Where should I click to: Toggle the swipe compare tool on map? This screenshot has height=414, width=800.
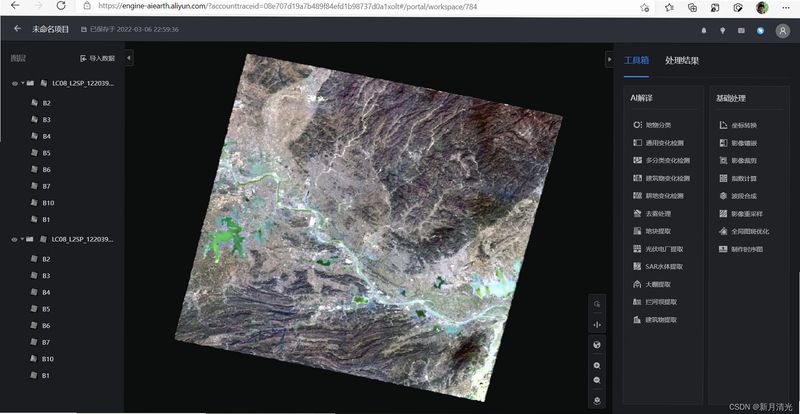point(597,325)
